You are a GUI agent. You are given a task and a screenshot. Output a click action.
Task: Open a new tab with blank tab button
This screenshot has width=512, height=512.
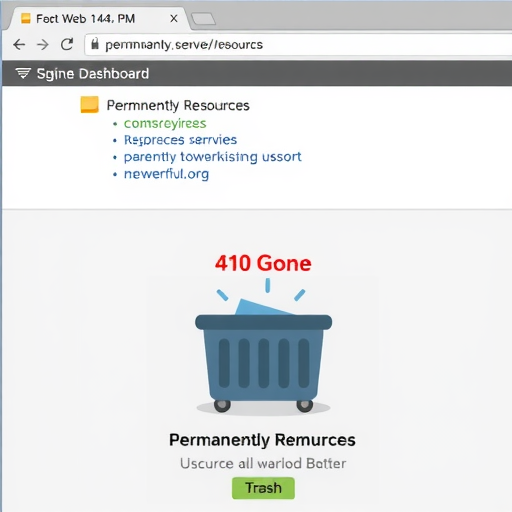pos(203,19)
